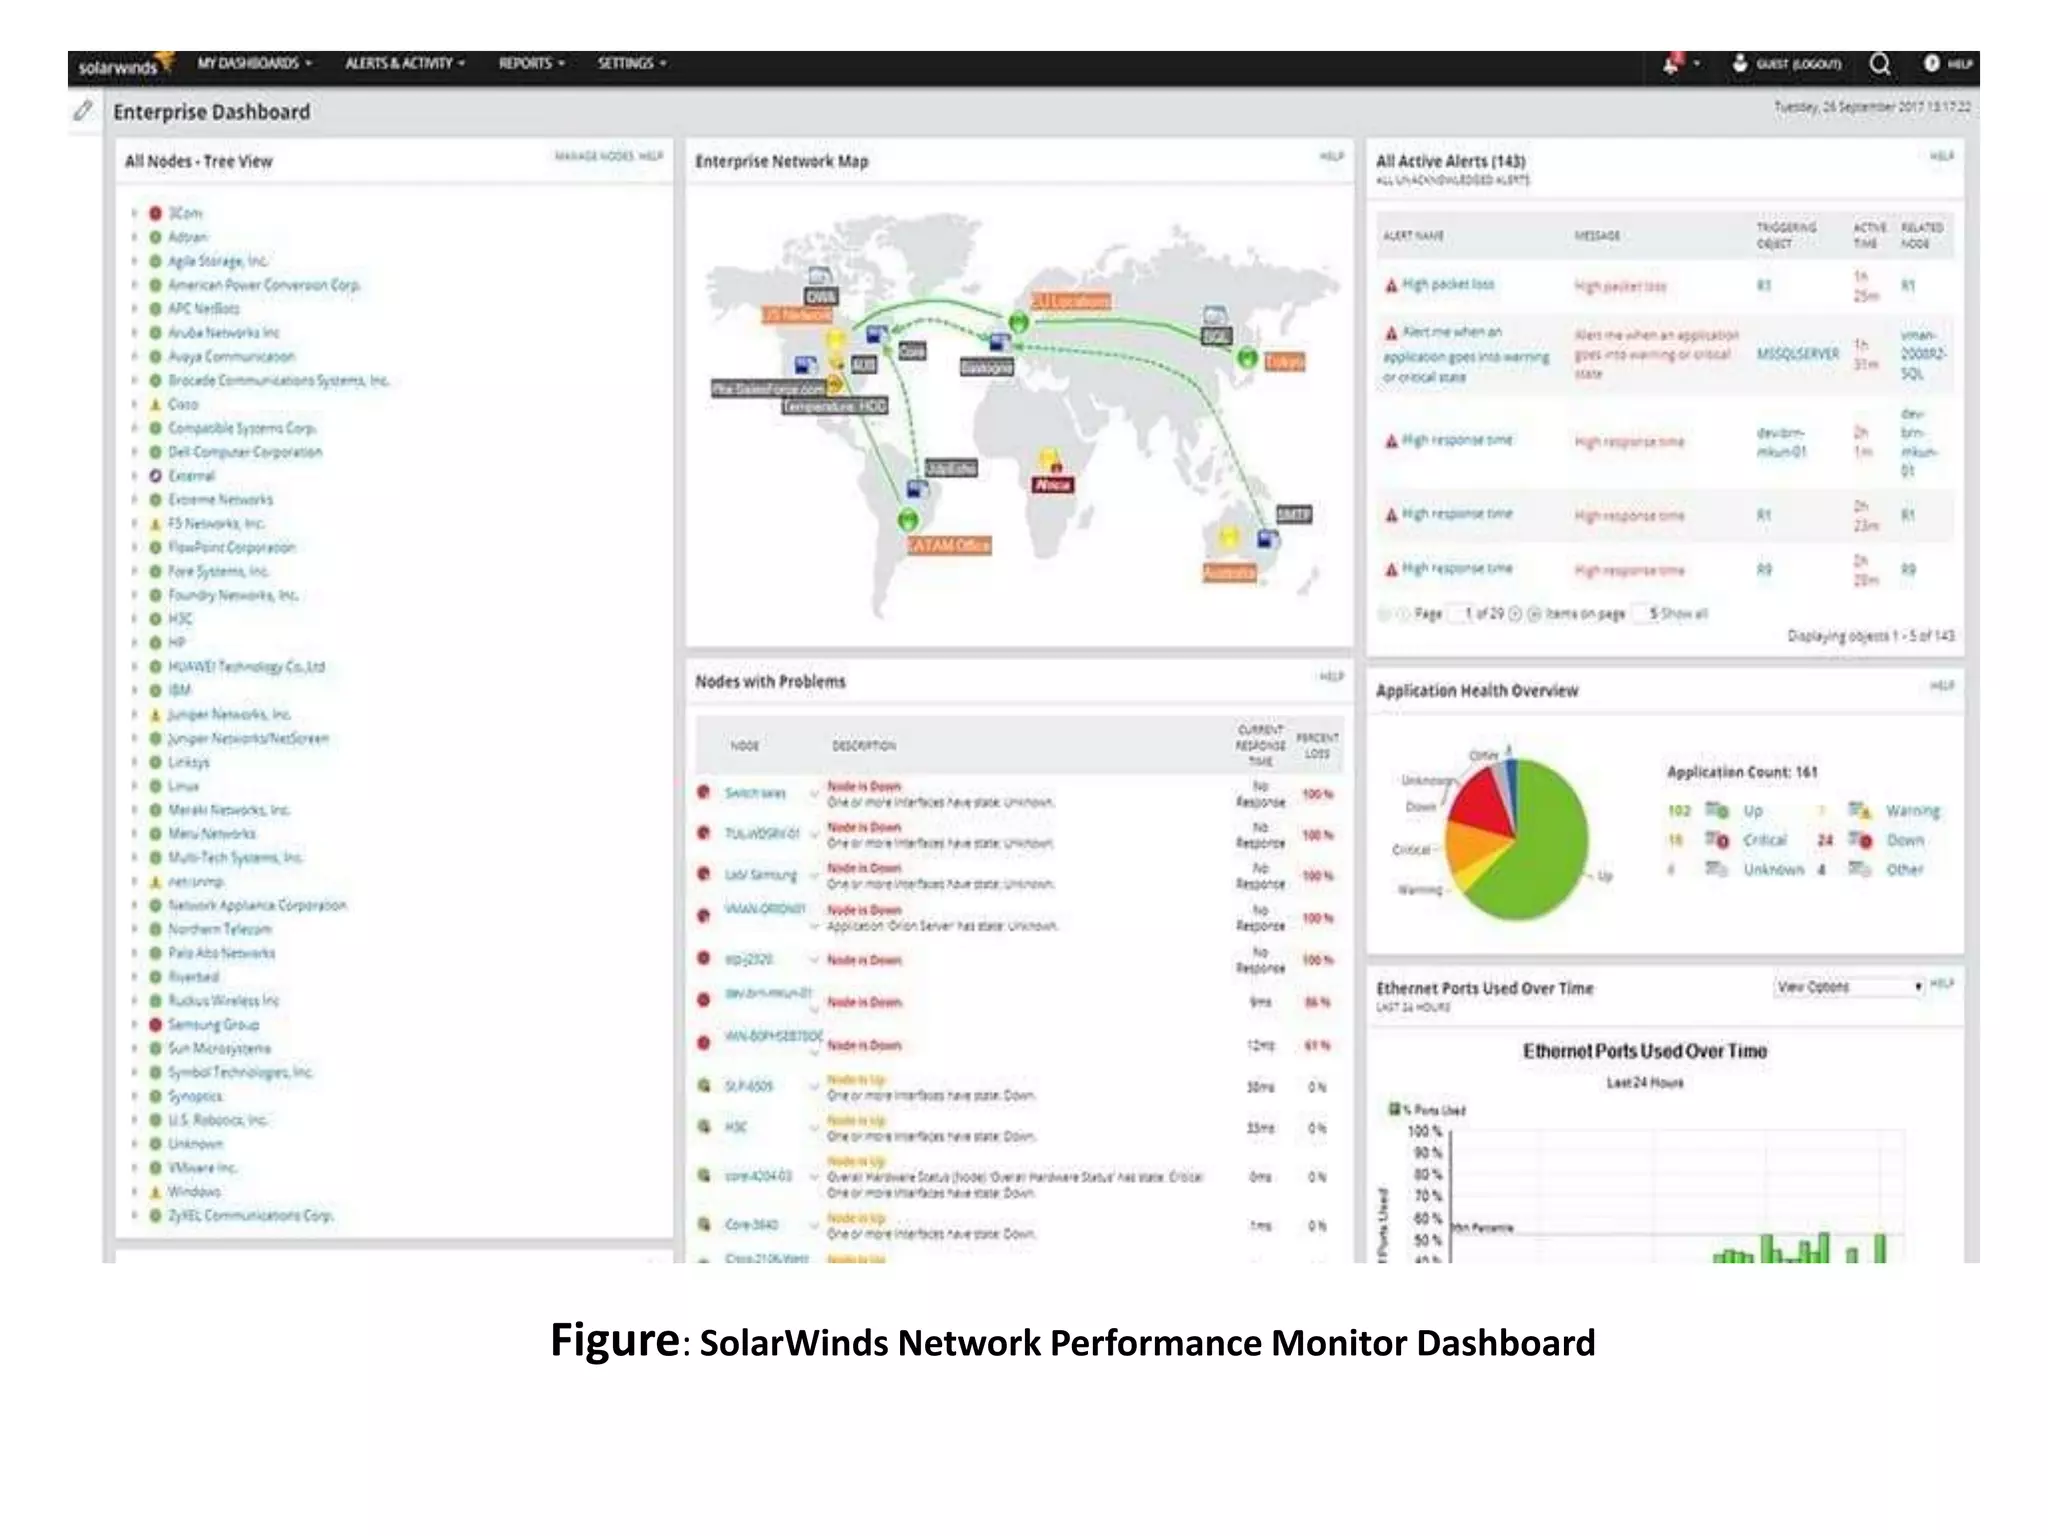Screen dimensions: 2048x1536
Task: Open the Core-3640 problem node
Action: click(751, 1224)
